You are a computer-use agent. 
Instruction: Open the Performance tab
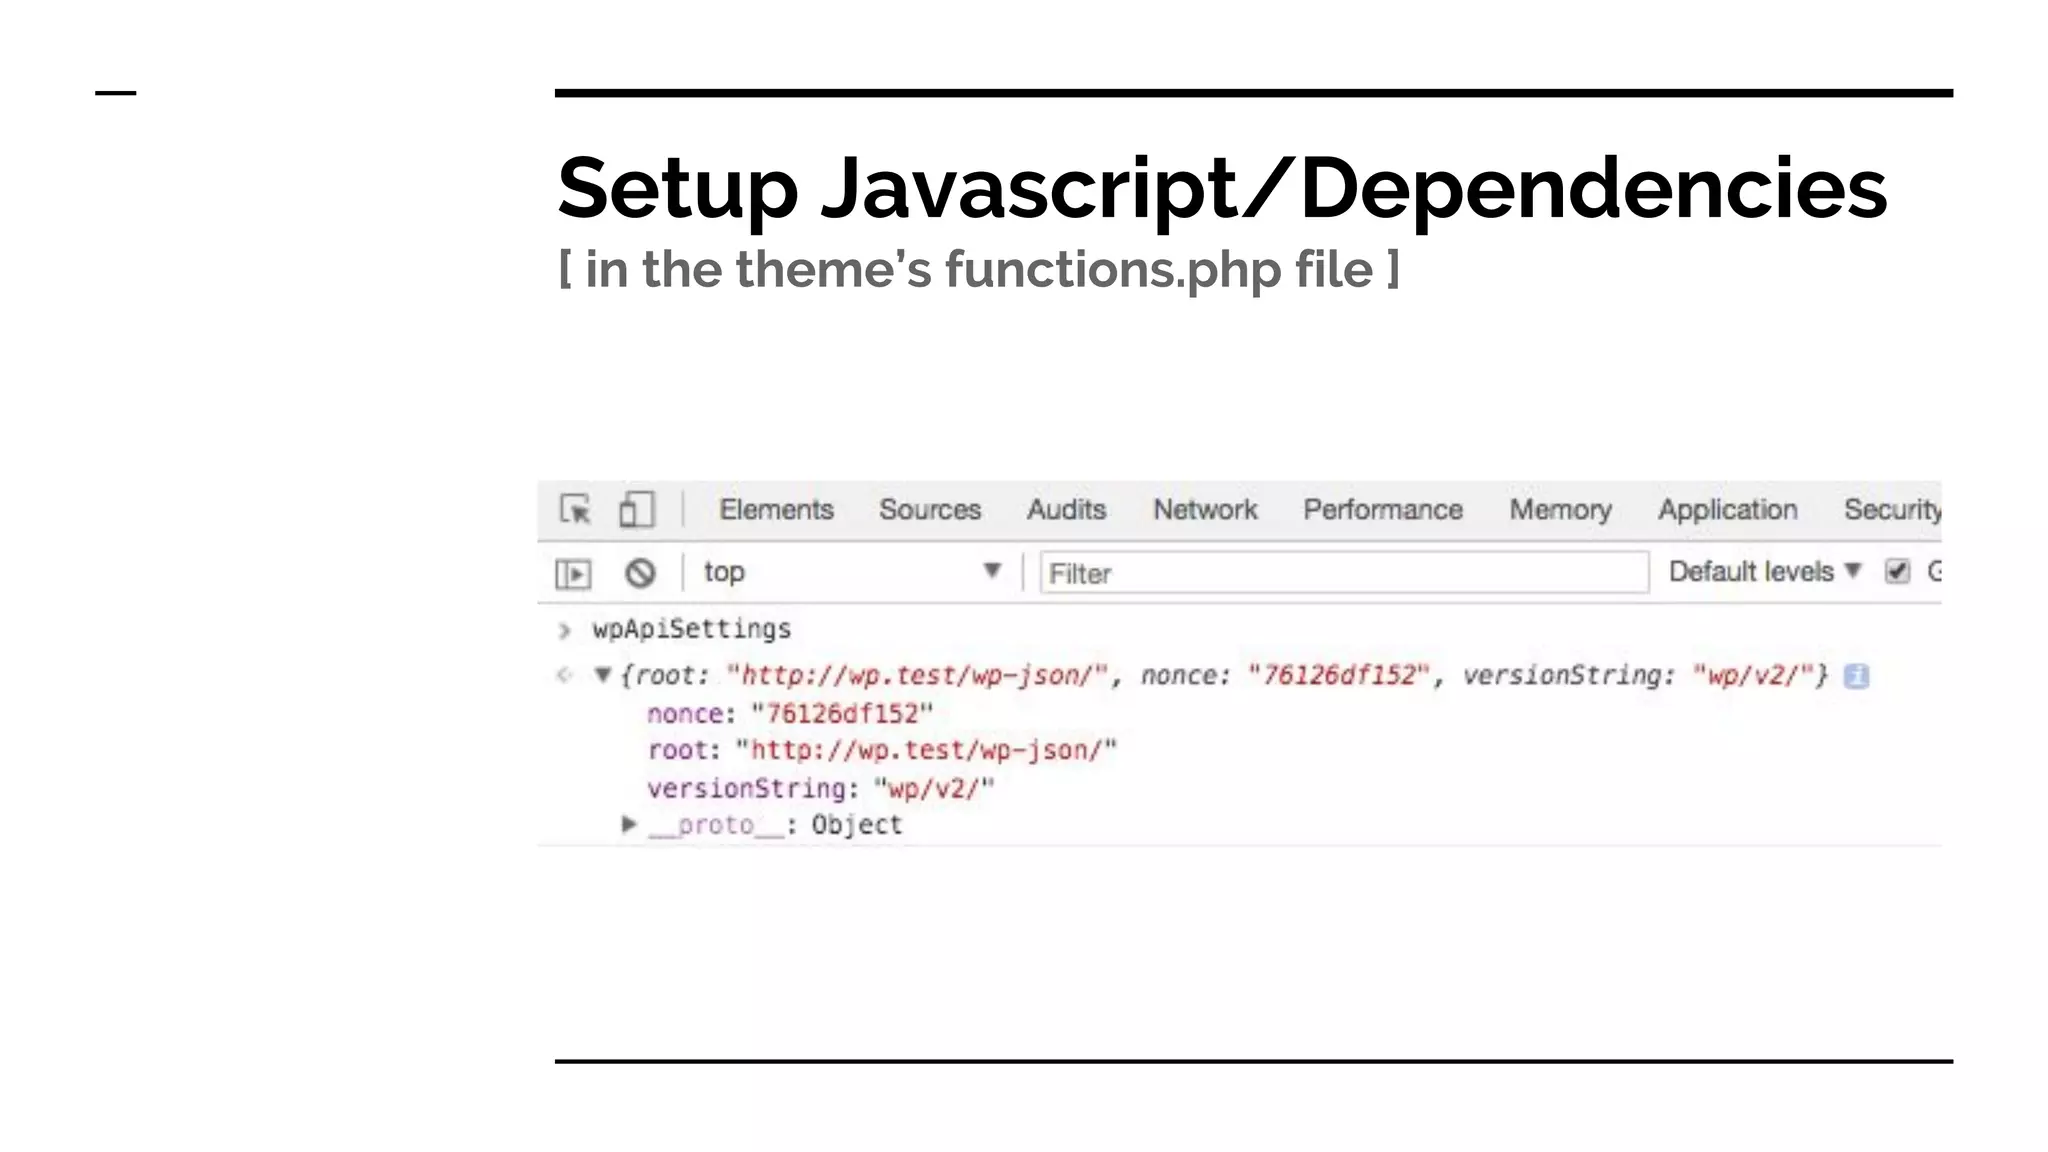[x=1382, y=509]
